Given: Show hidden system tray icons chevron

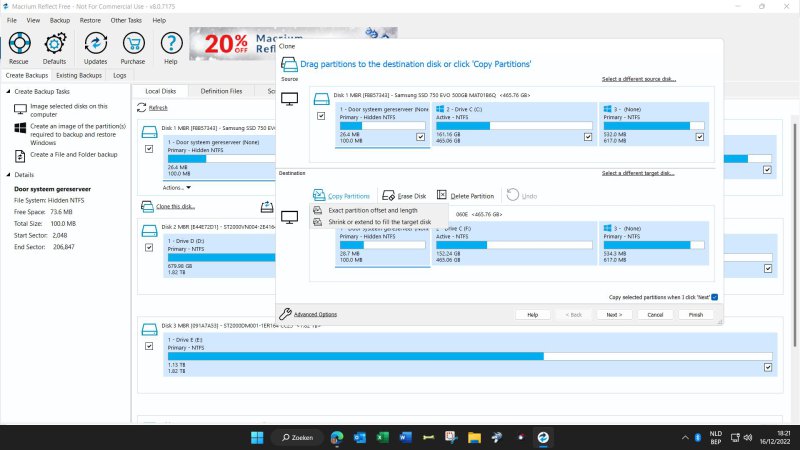Looking at the screenshot, I should 685,437.
